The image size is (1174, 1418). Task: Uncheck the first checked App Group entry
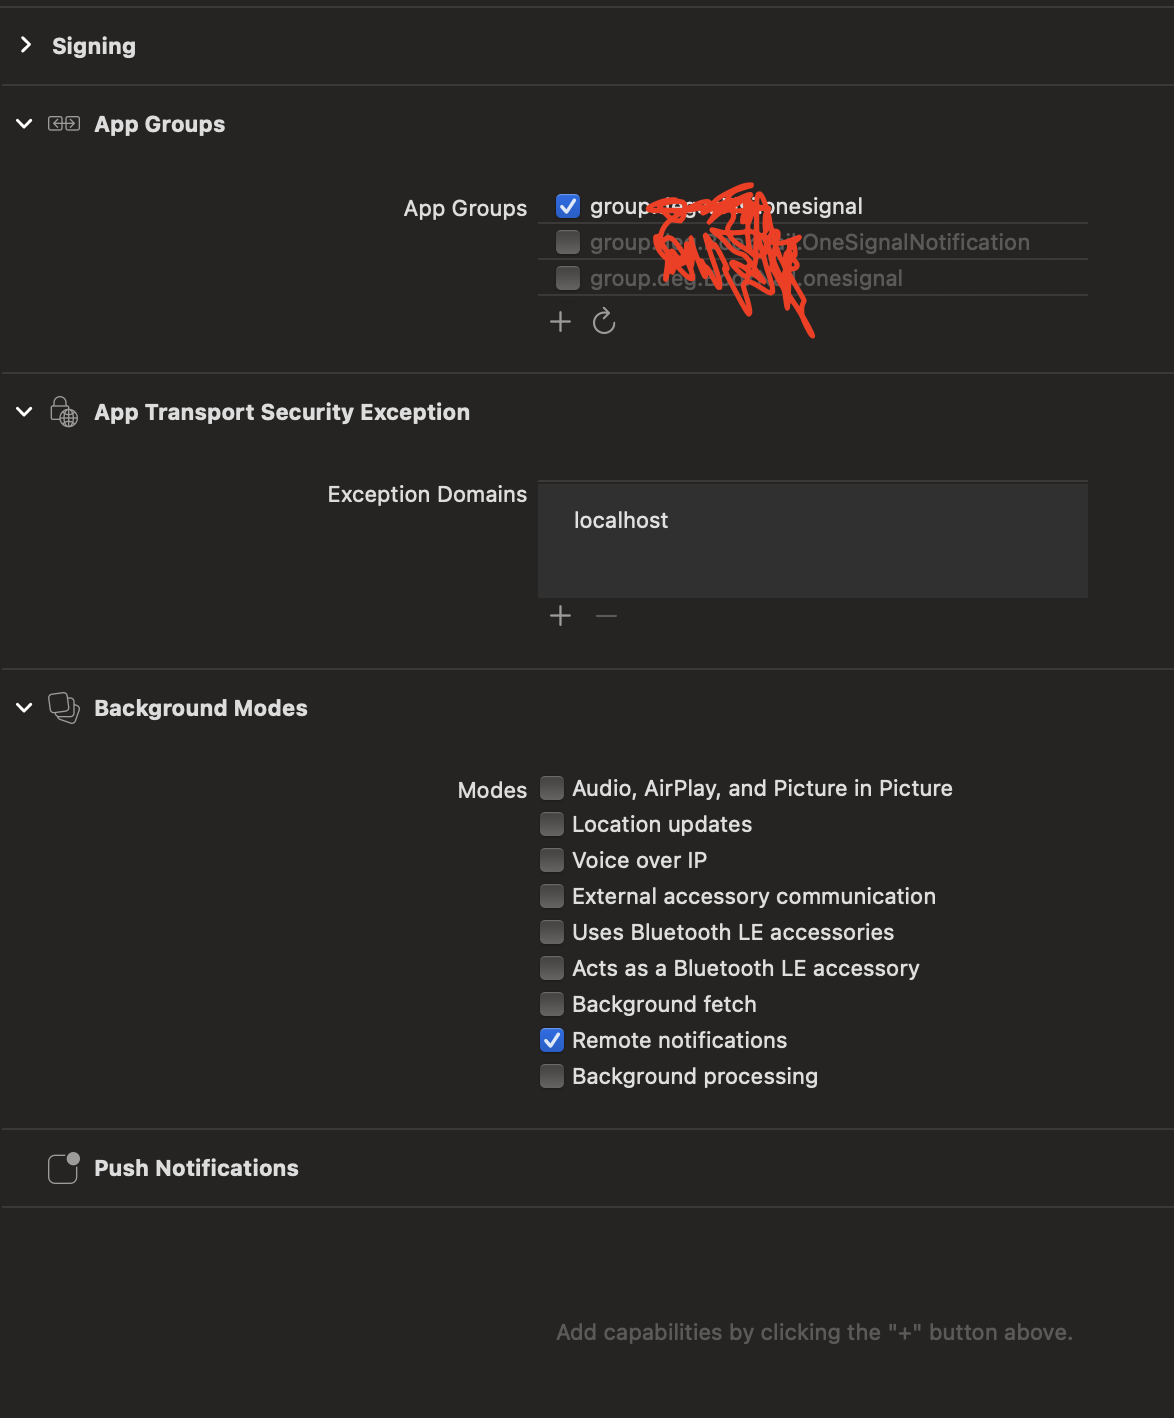(x=567, y=206)
